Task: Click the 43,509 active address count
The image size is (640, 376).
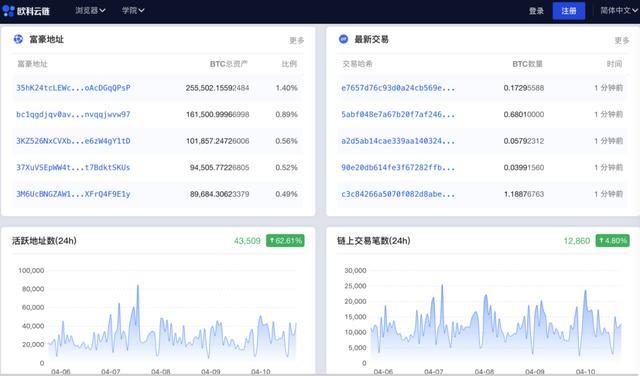Action: pyautogui.click(x=247, y=241)
